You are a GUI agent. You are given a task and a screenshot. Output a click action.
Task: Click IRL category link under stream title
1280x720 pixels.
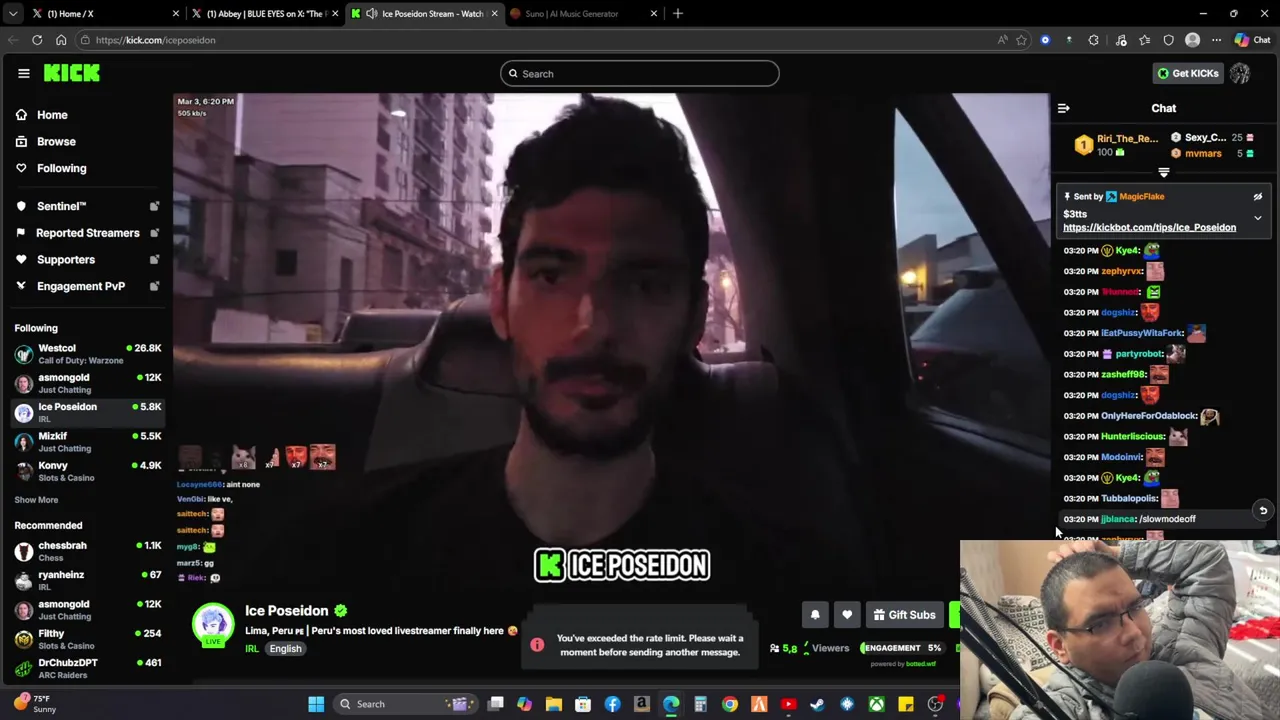coord(252,649)
